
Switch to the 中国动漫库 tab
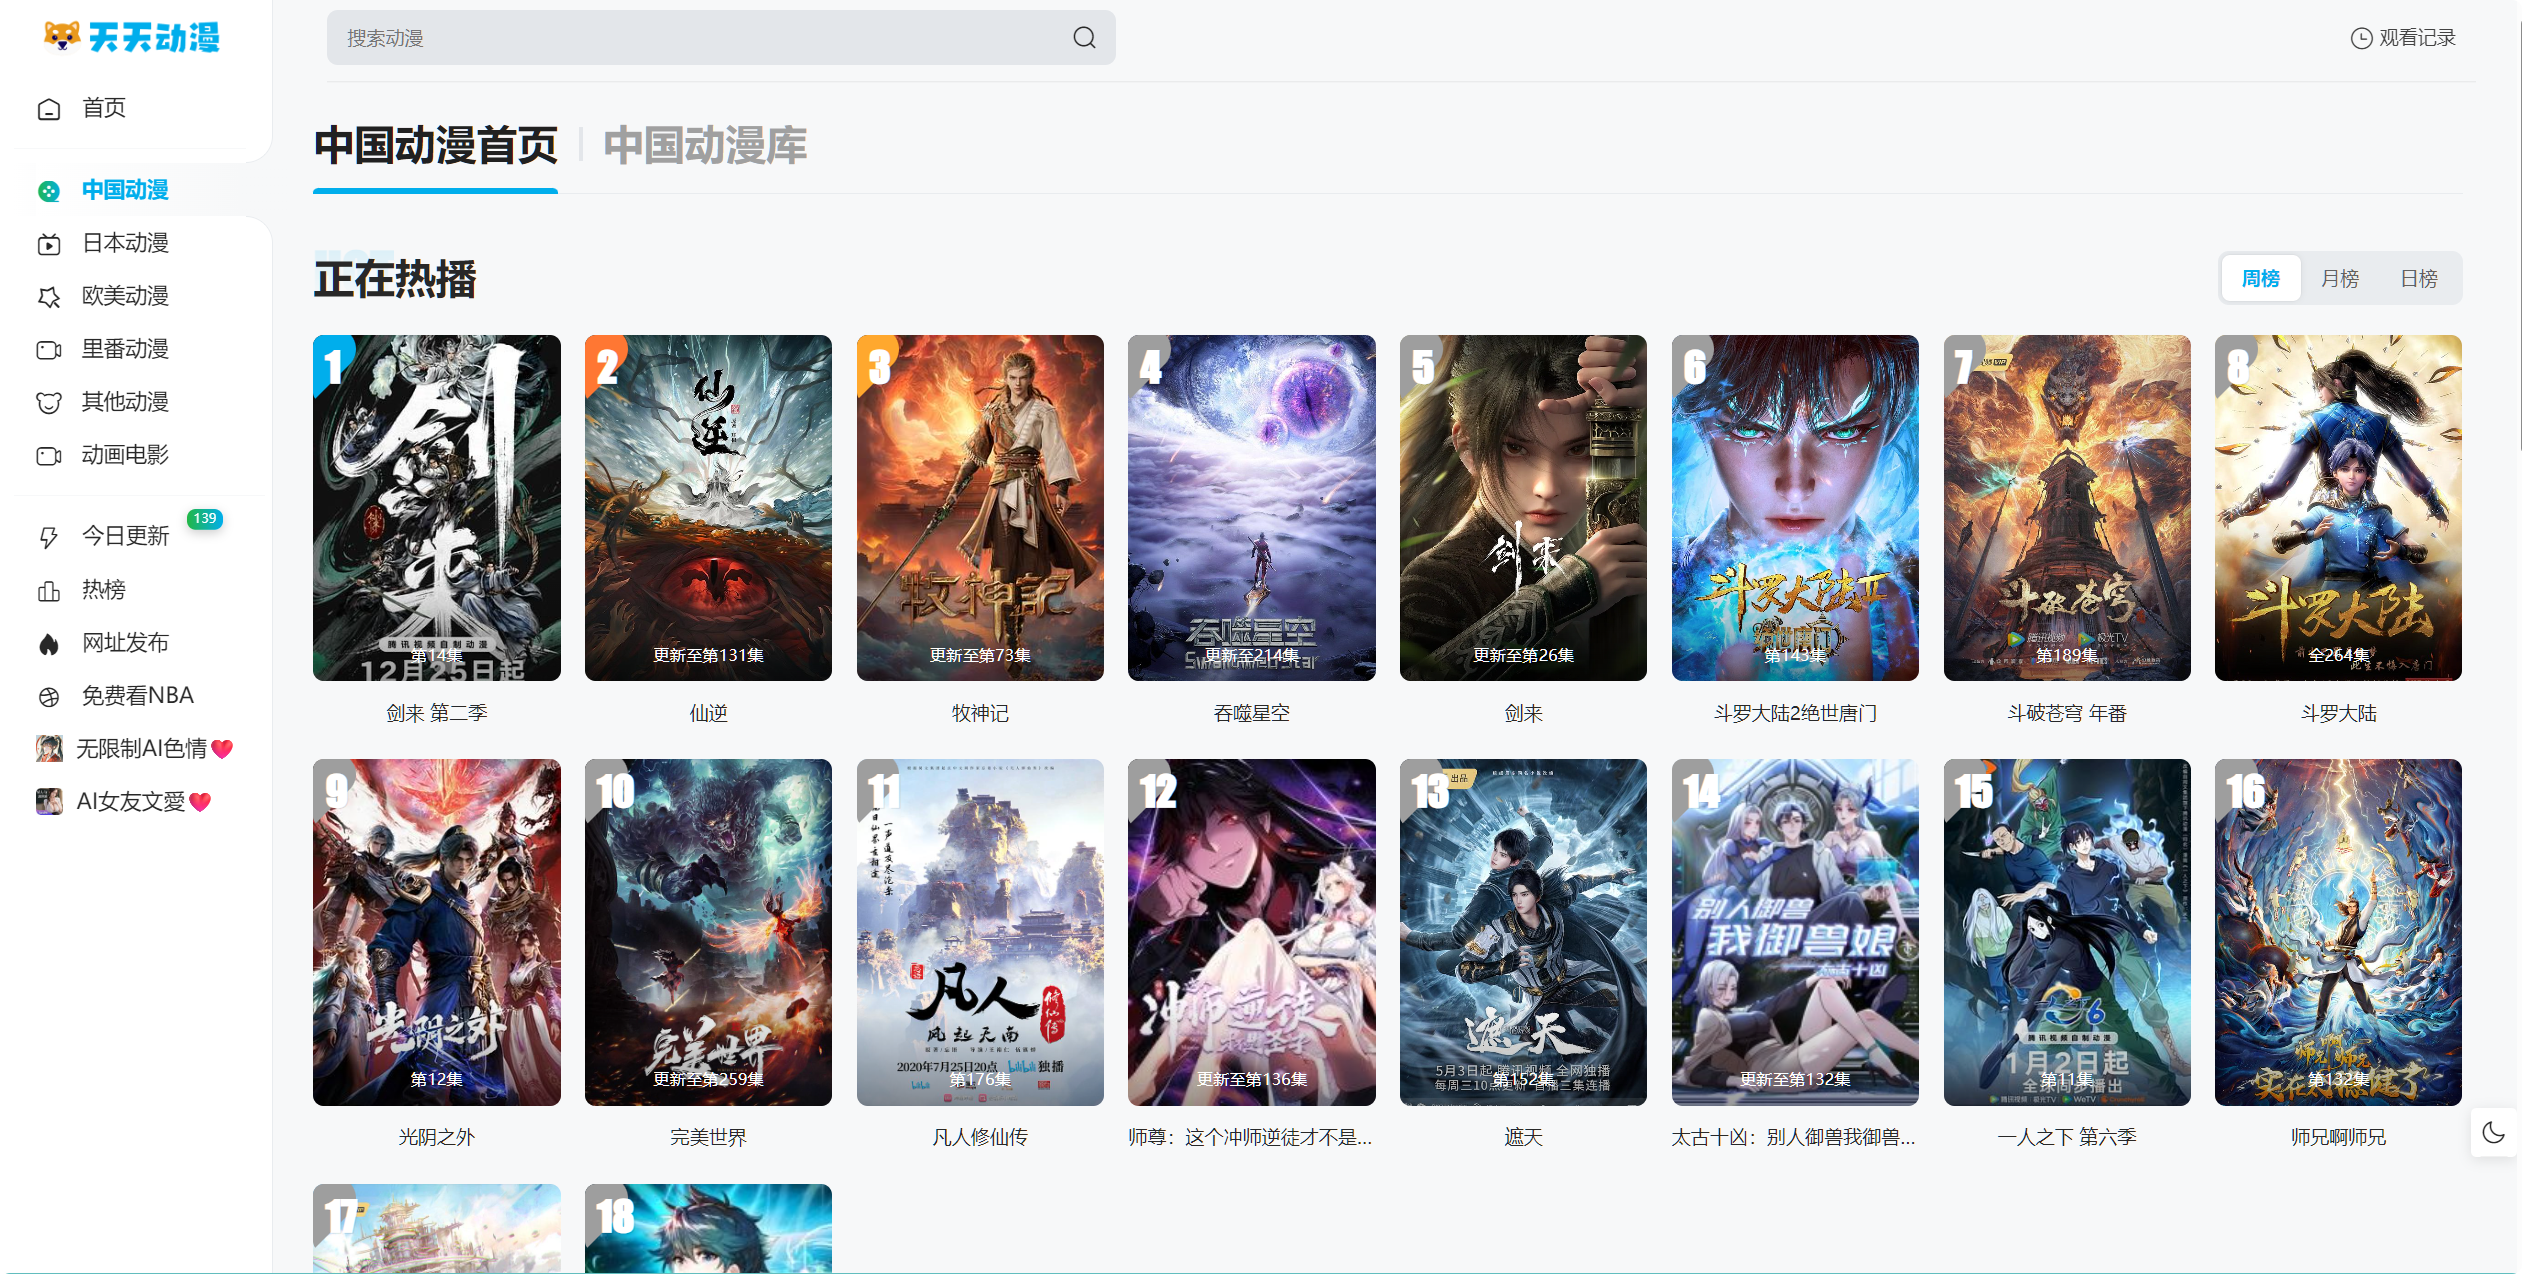(x=705, y=147)
